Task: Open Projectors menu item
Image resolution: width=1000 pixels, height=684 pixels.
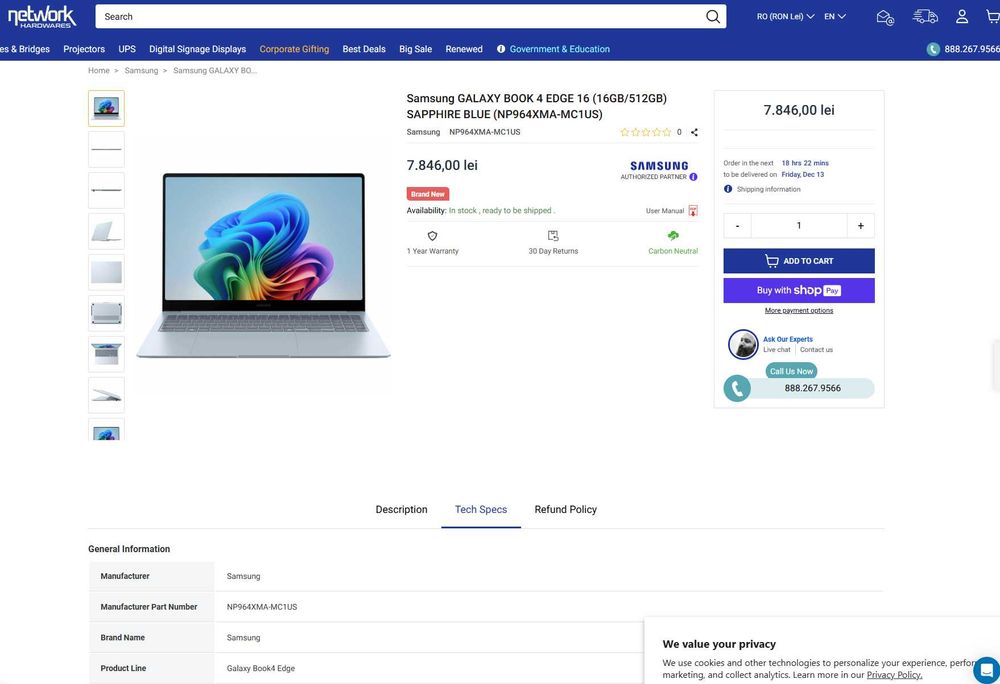Action: (x=84, y=49)
